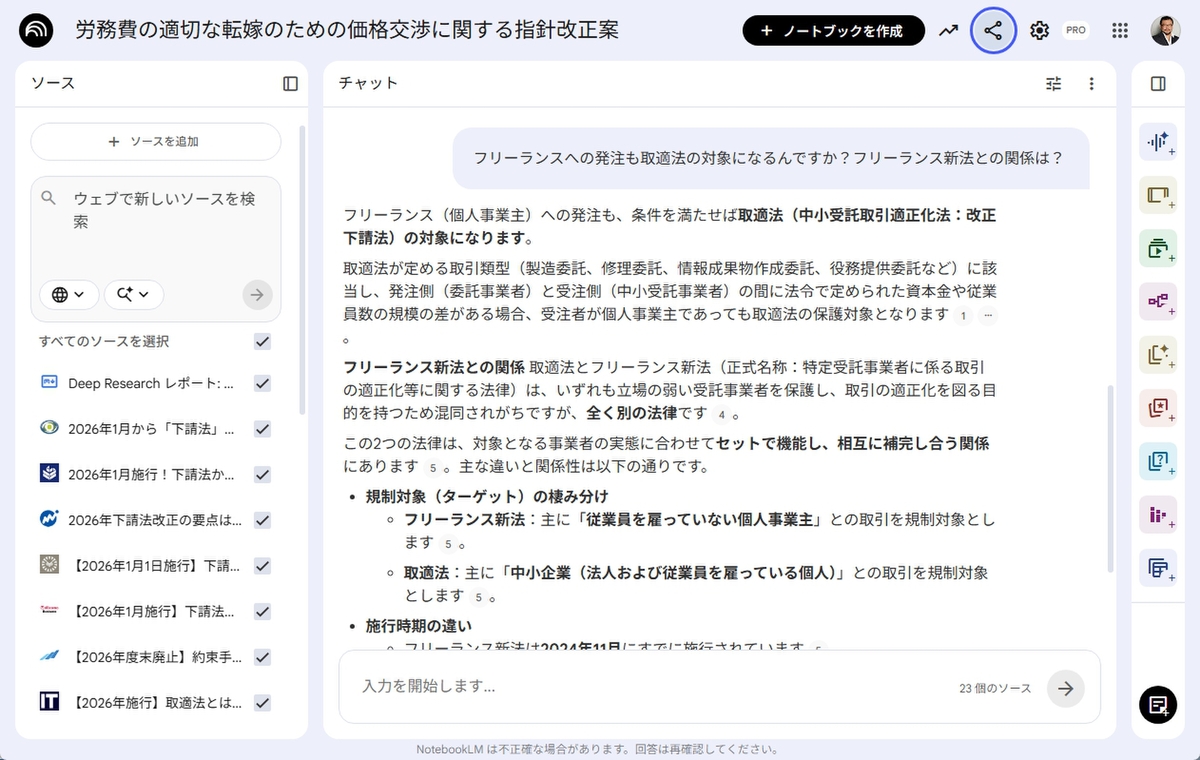Generate an infographic
Screen dimensions: 1200x760
pyautogui.click(x=1158, y=515)
